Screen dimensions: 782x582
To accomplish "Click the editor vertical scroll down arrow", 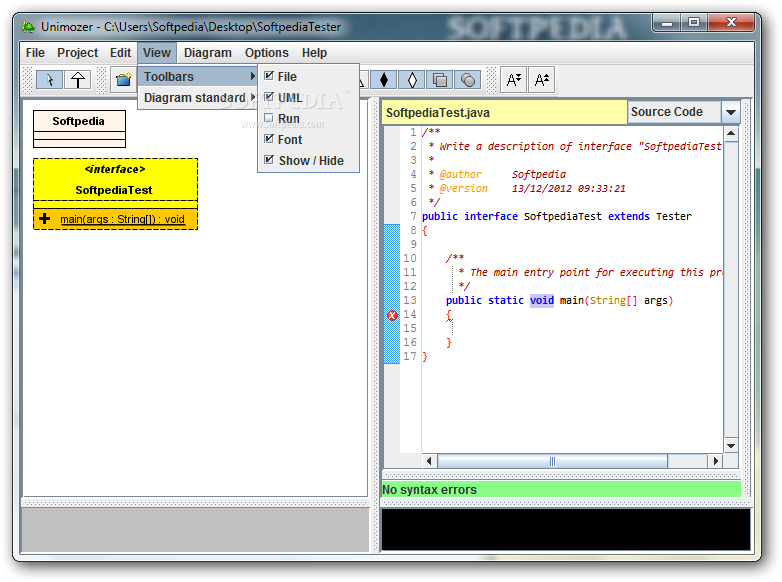I will coord(731,446).
